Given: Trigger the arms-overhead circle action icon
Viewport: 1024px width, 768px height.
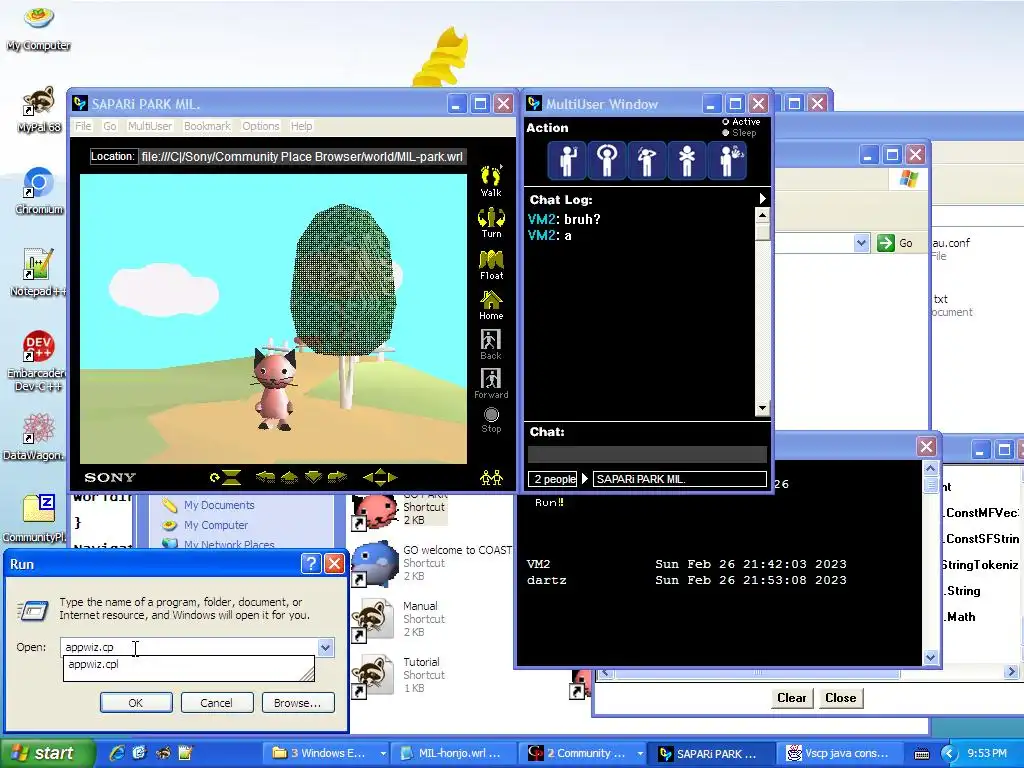Looking at the screenshot, I should (607, 160).
